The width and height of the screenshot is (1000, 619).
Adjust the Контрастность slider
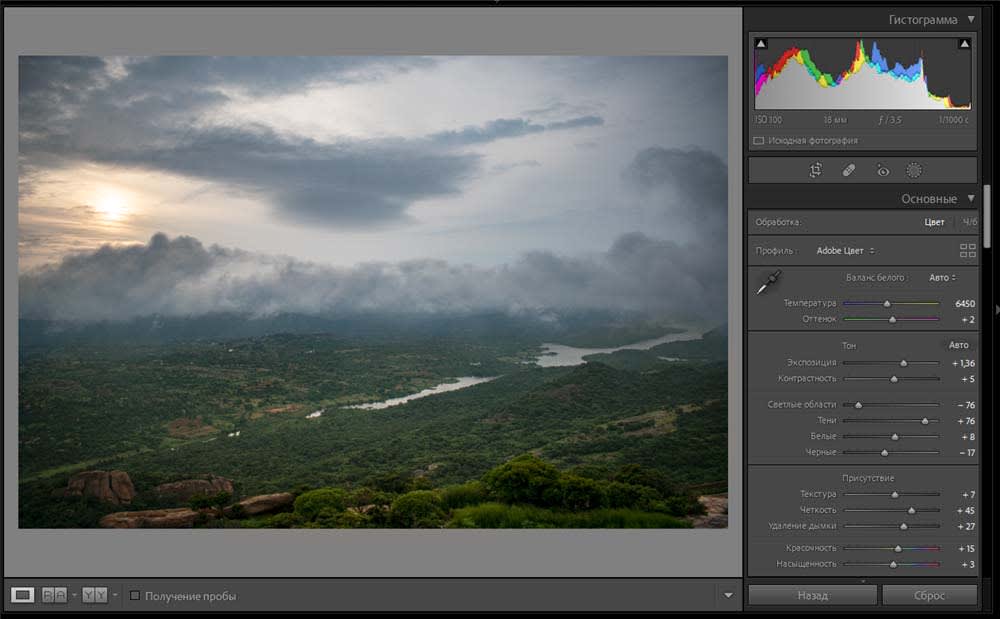point(893,379)
